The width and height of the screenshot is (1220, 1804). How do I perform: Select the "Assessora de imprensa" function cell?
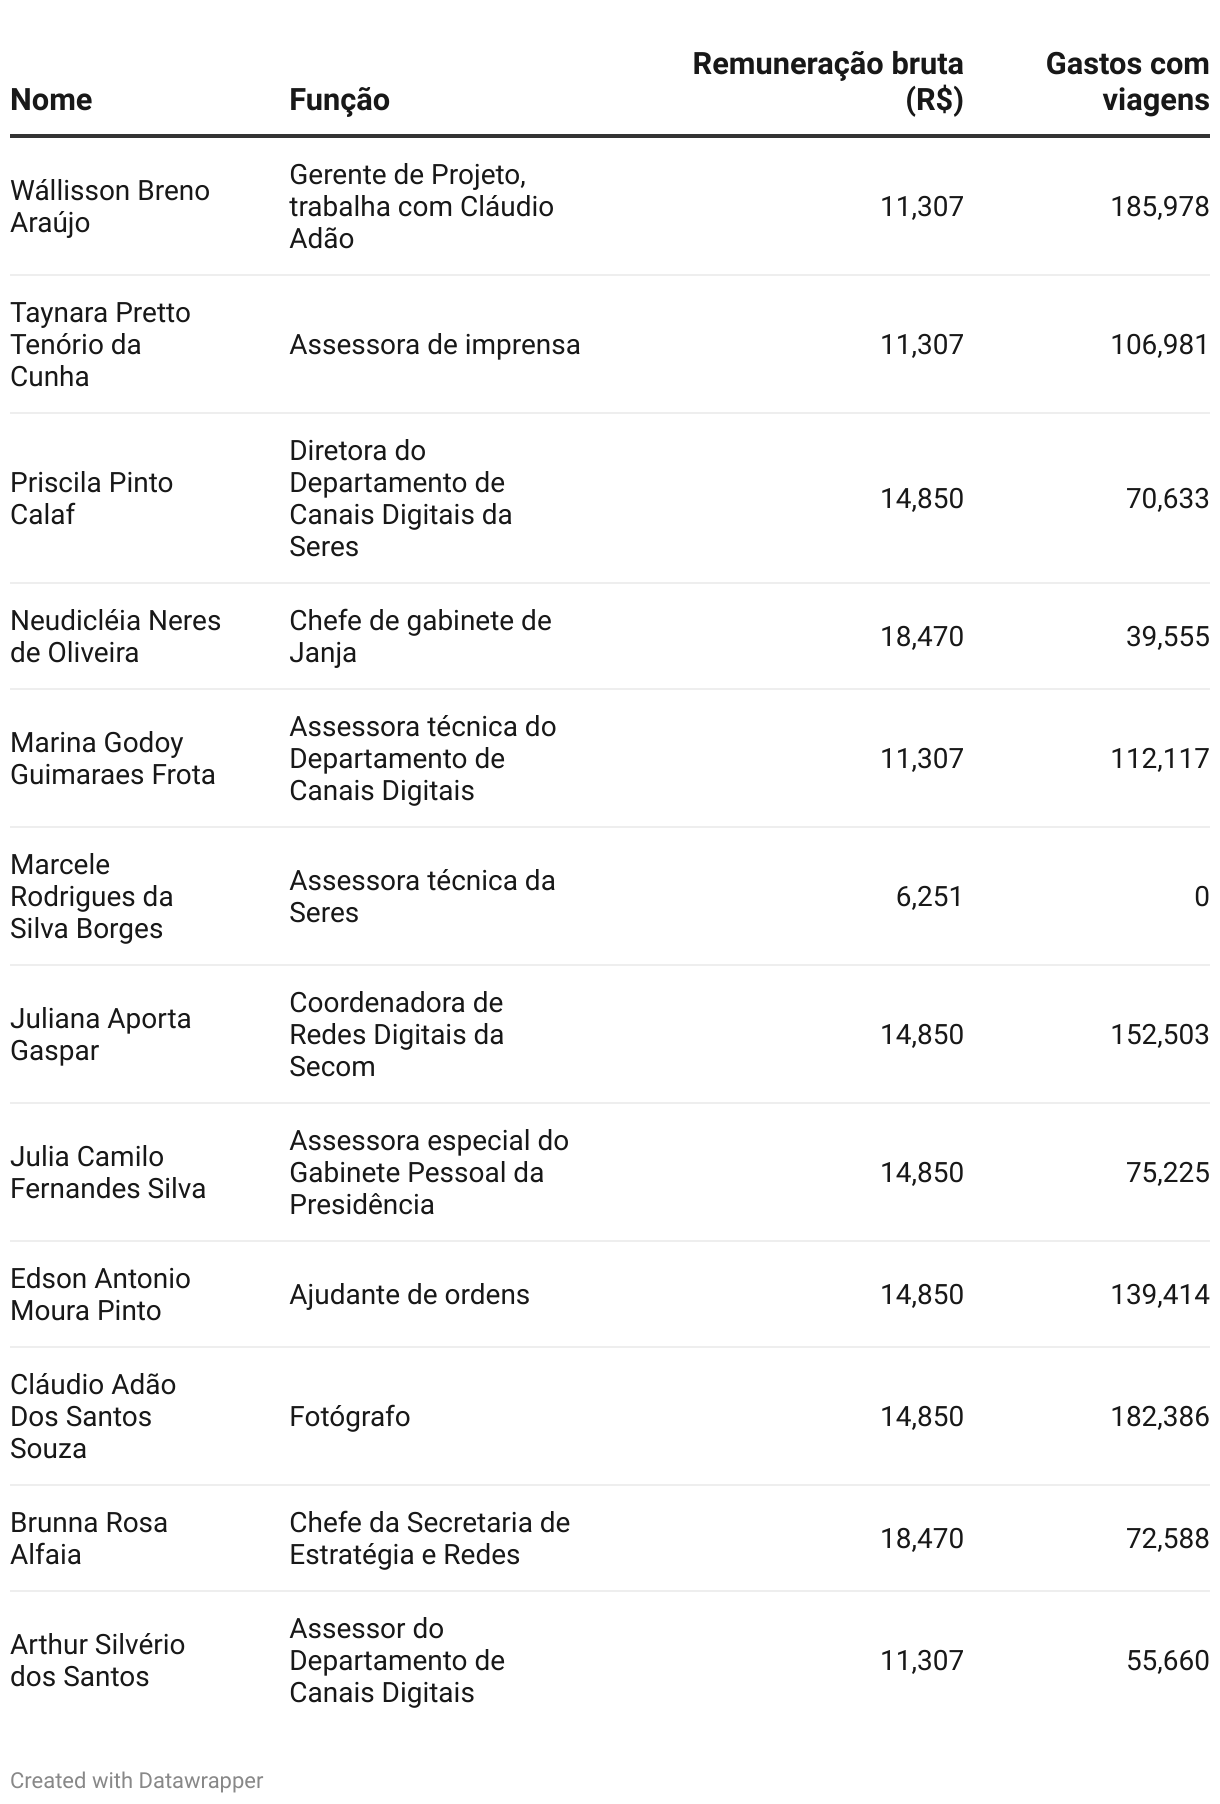pyautogui.click(x=434, y=344)
